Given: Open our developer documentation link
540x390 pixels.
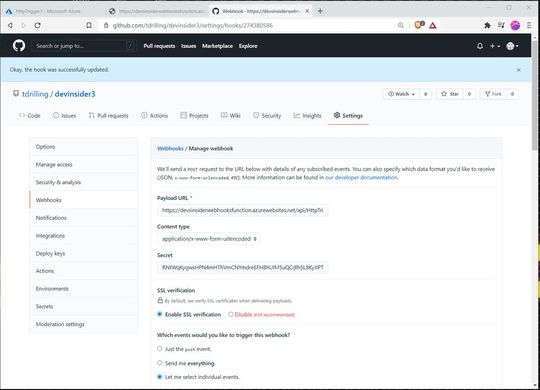Looking at the screenshot, I should click(361, 177).
